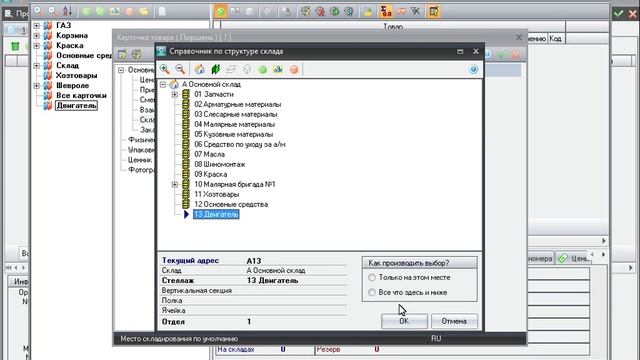
Task: Click the sigma 0.0 totals icon
Action: (386, 11)
